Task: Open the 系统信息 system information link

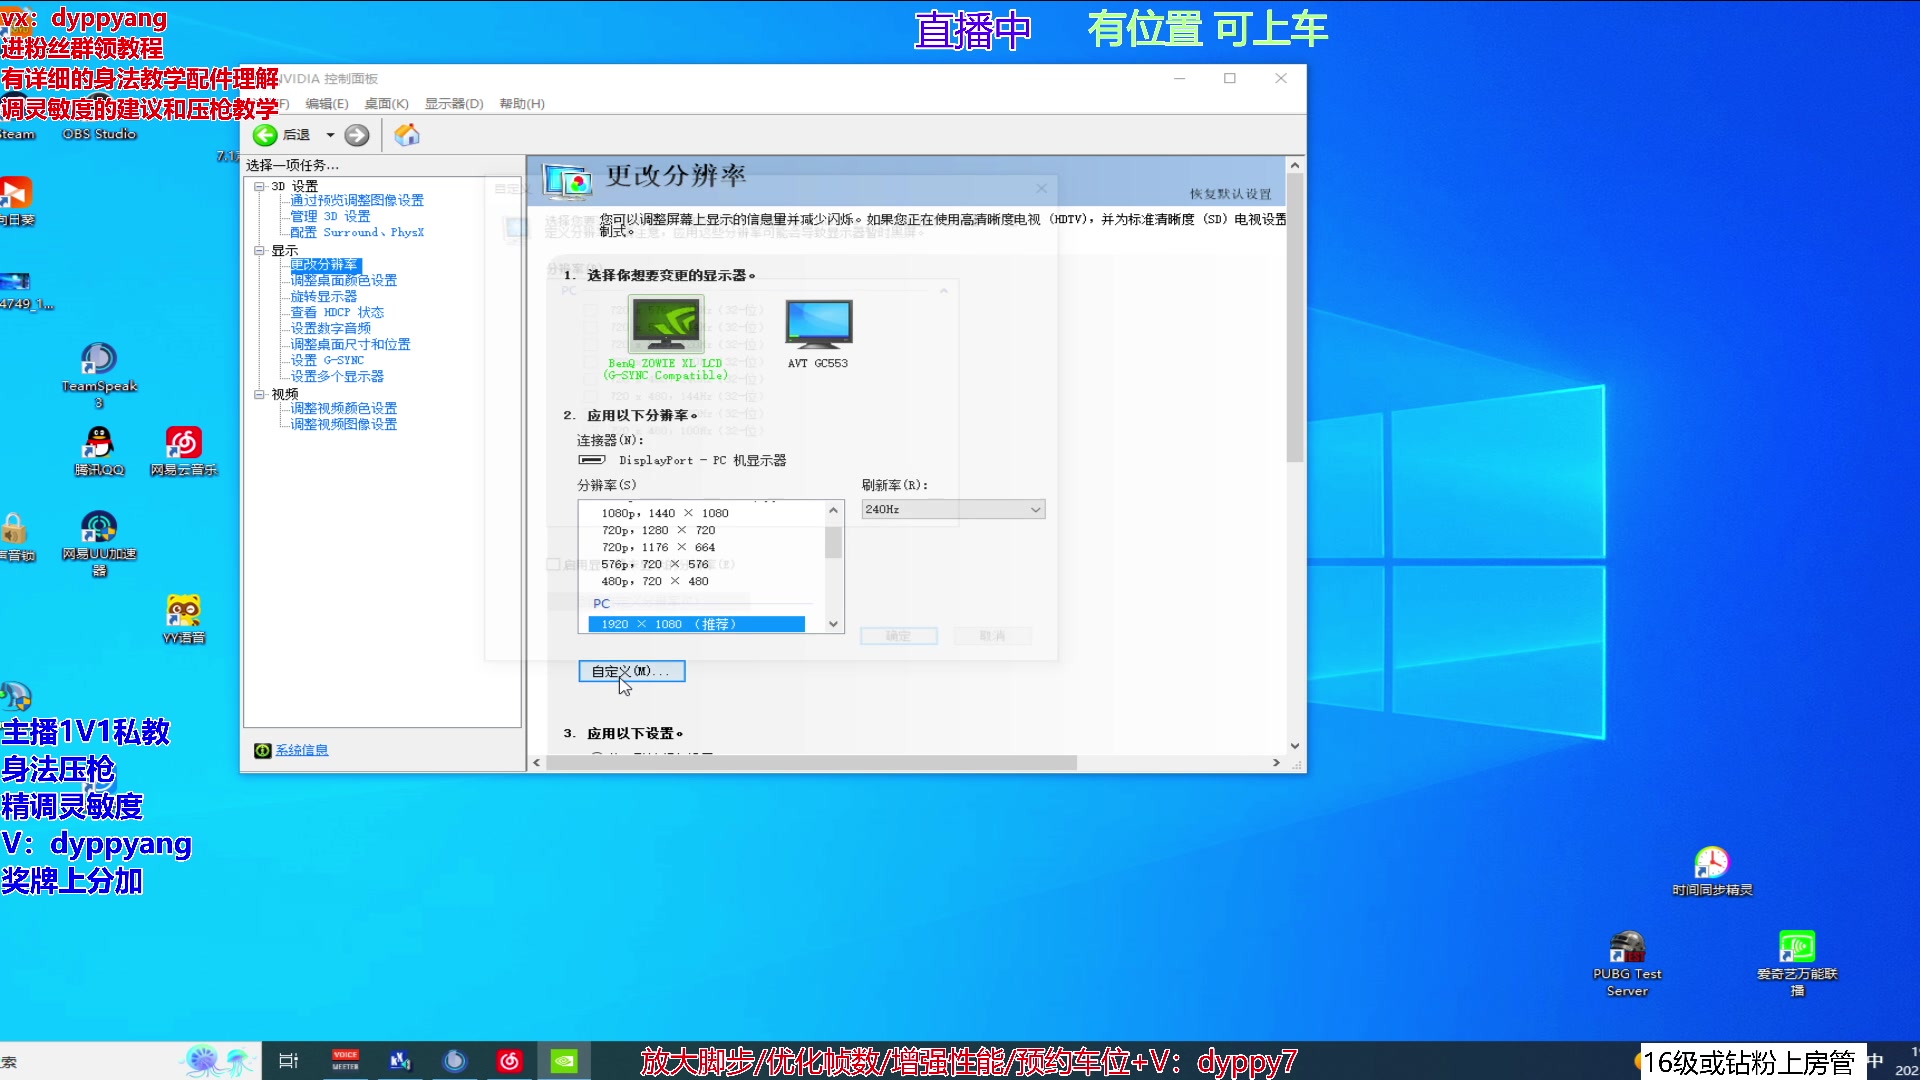Action: [x=302, y=750]
